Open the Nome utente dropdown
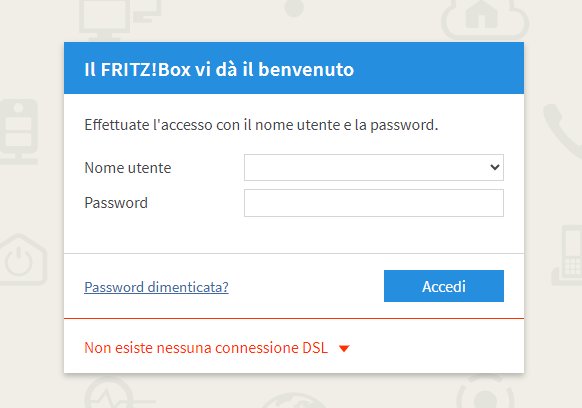This screenshot has height=408, width=582. (x=374, y=167)
